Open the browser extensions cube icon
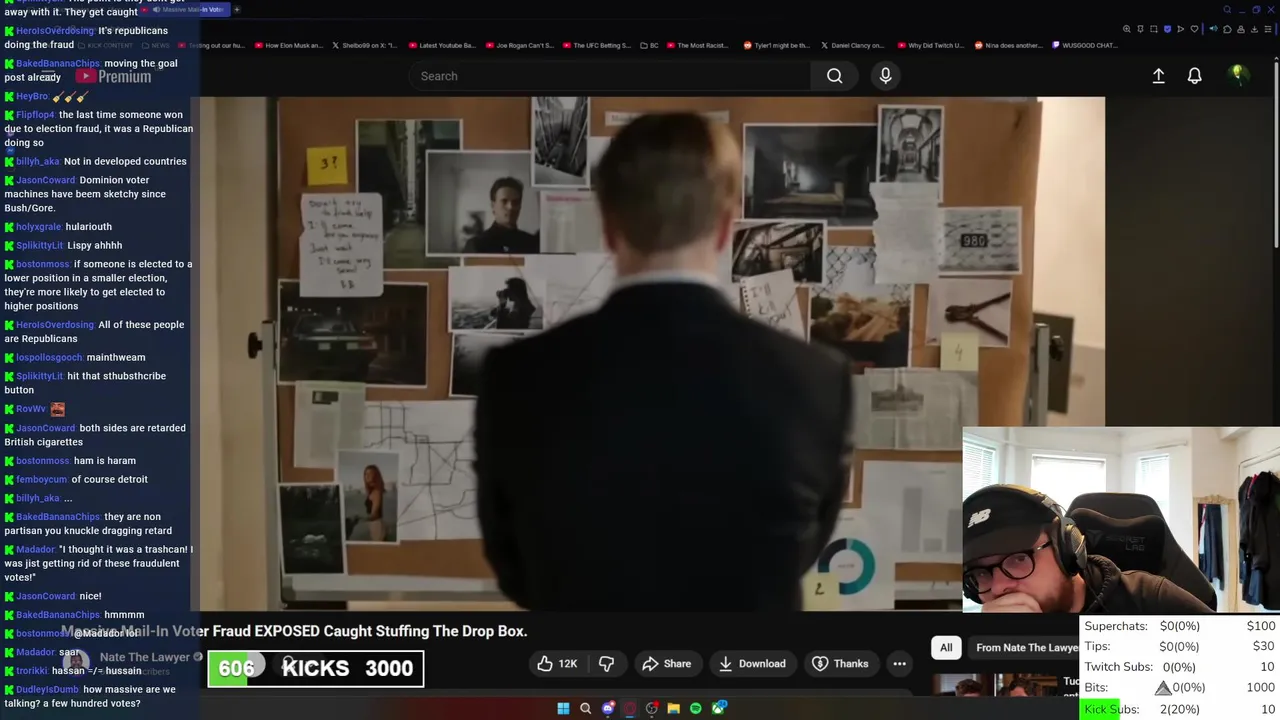 pos(1227,29)
